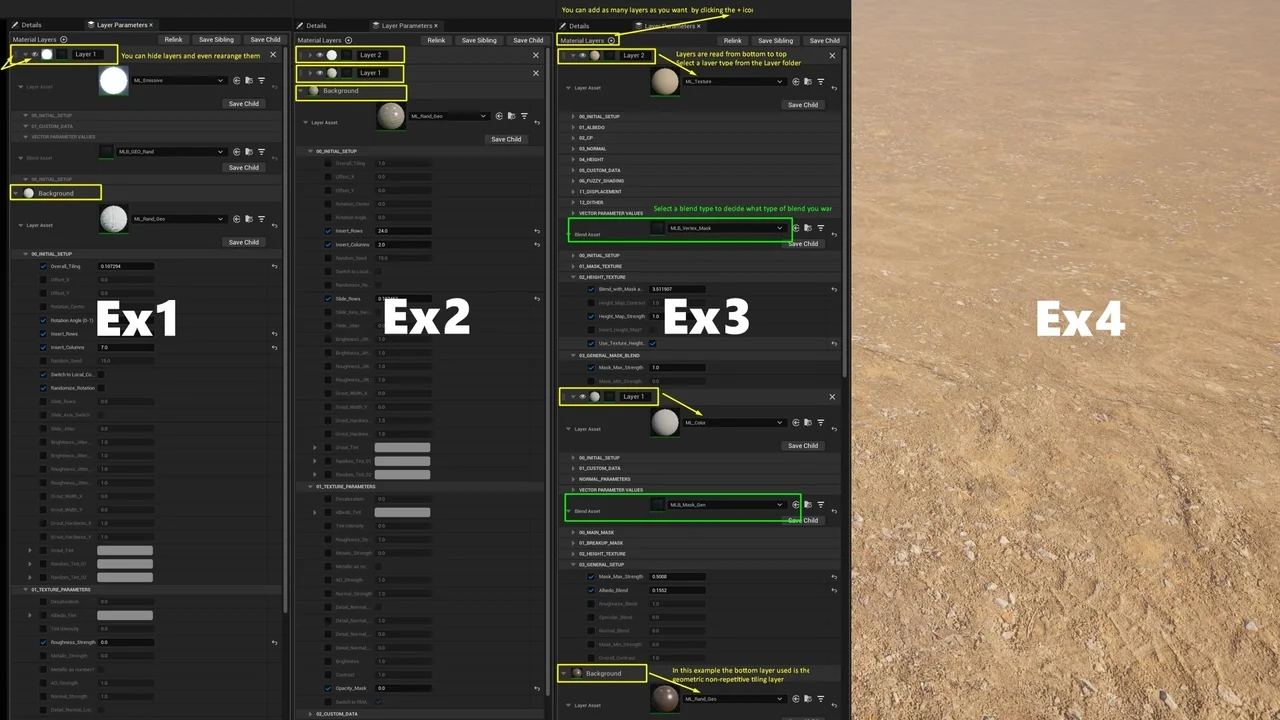Switch to the Details tab

click(30, 25)
